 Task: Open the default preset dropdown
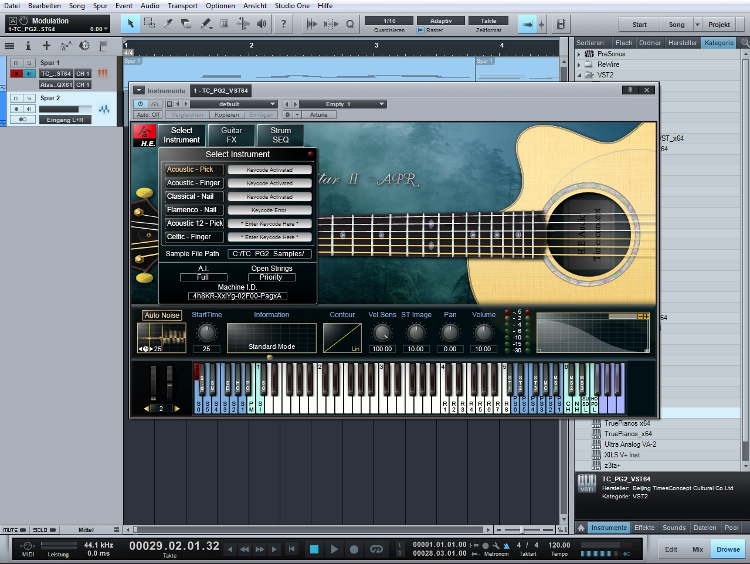click(233, 104)
